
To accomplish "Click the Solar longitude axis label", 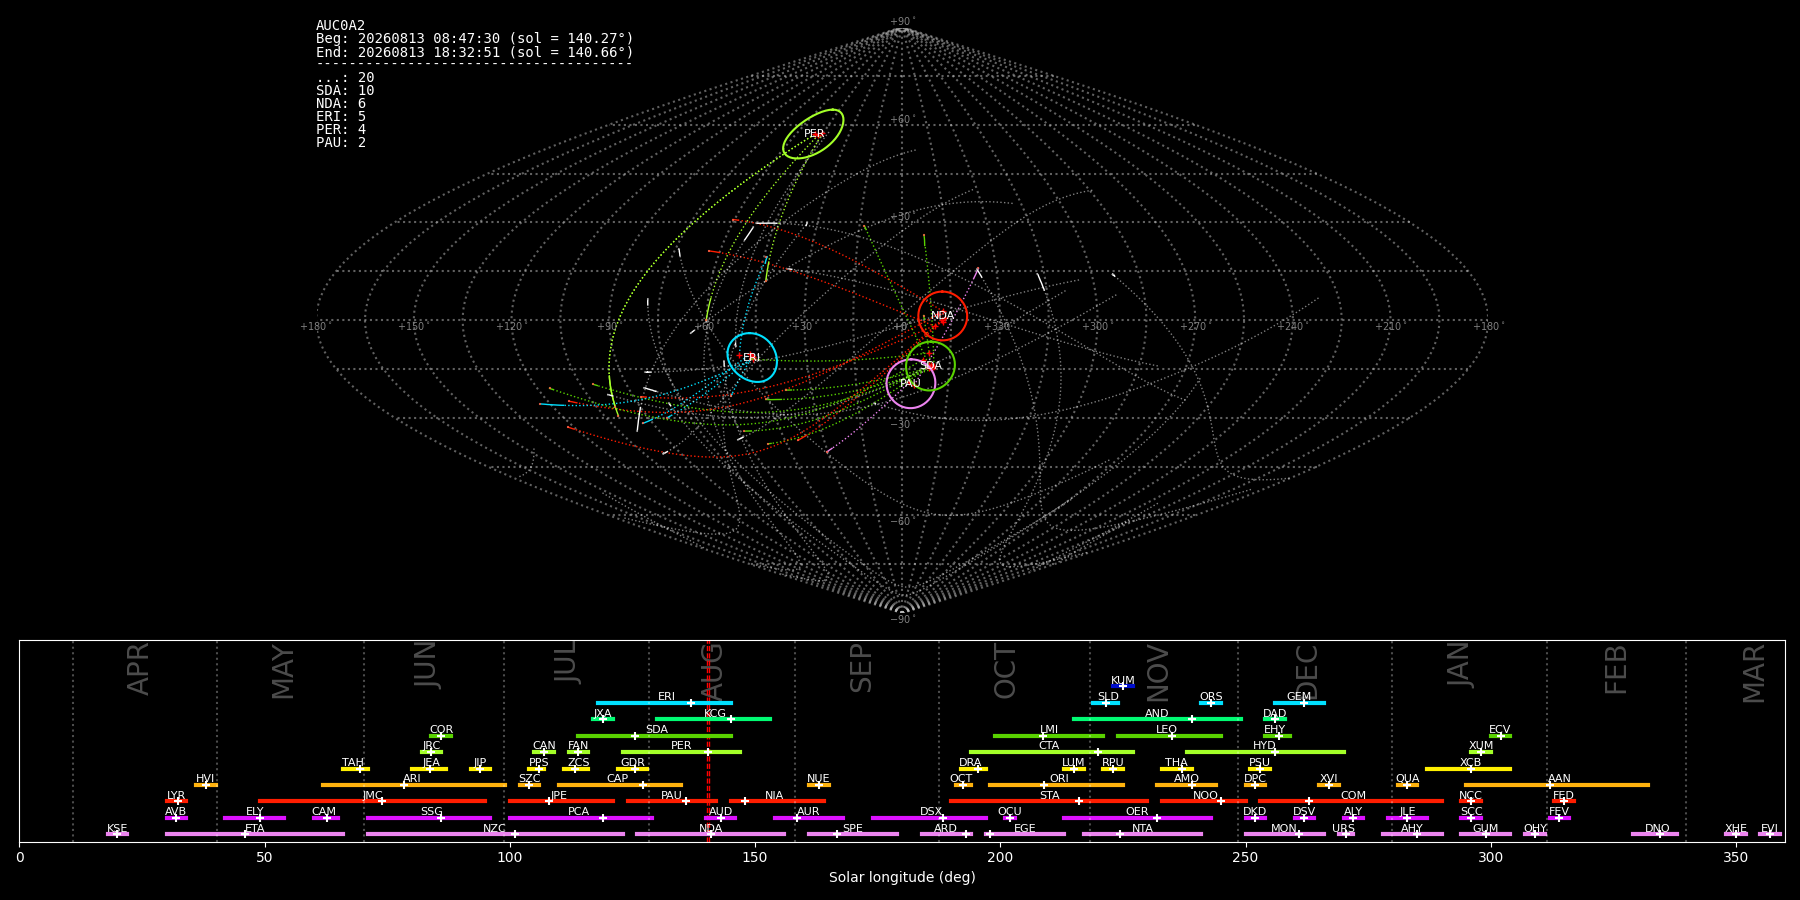I will point(902,877).
